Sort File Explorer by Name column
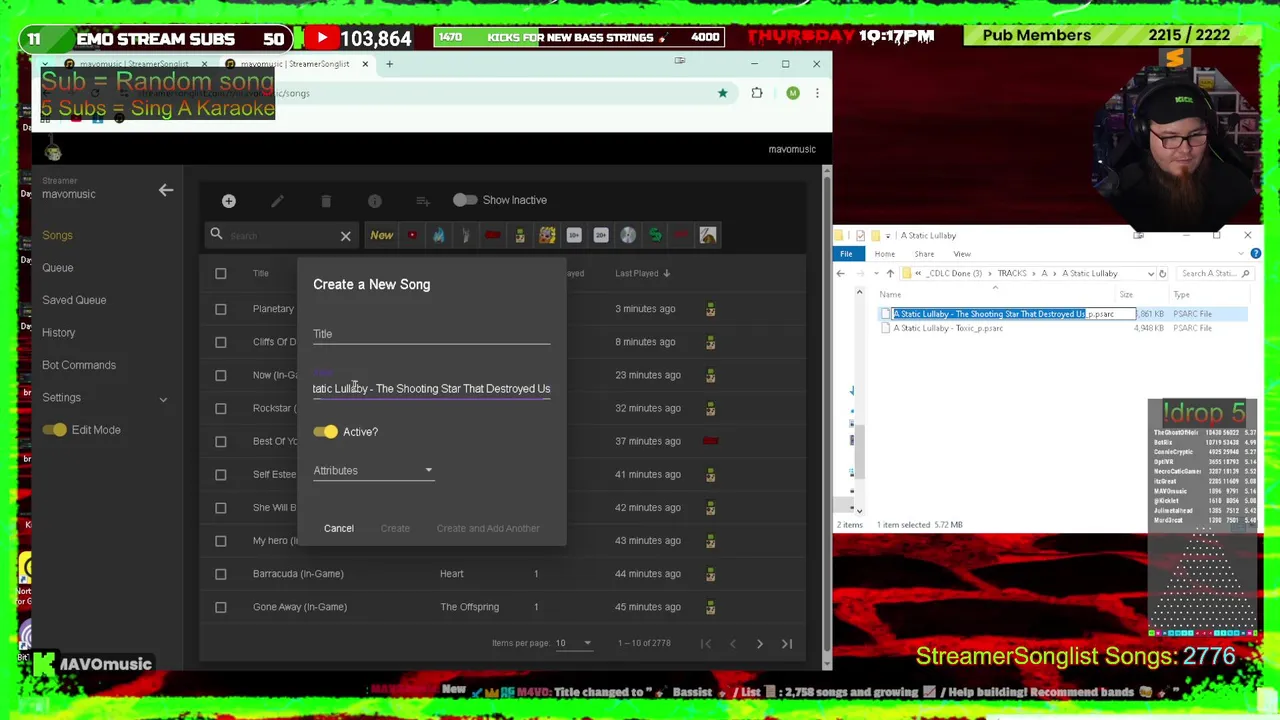Screen dimensions: 1280x720 pos(890,295)
